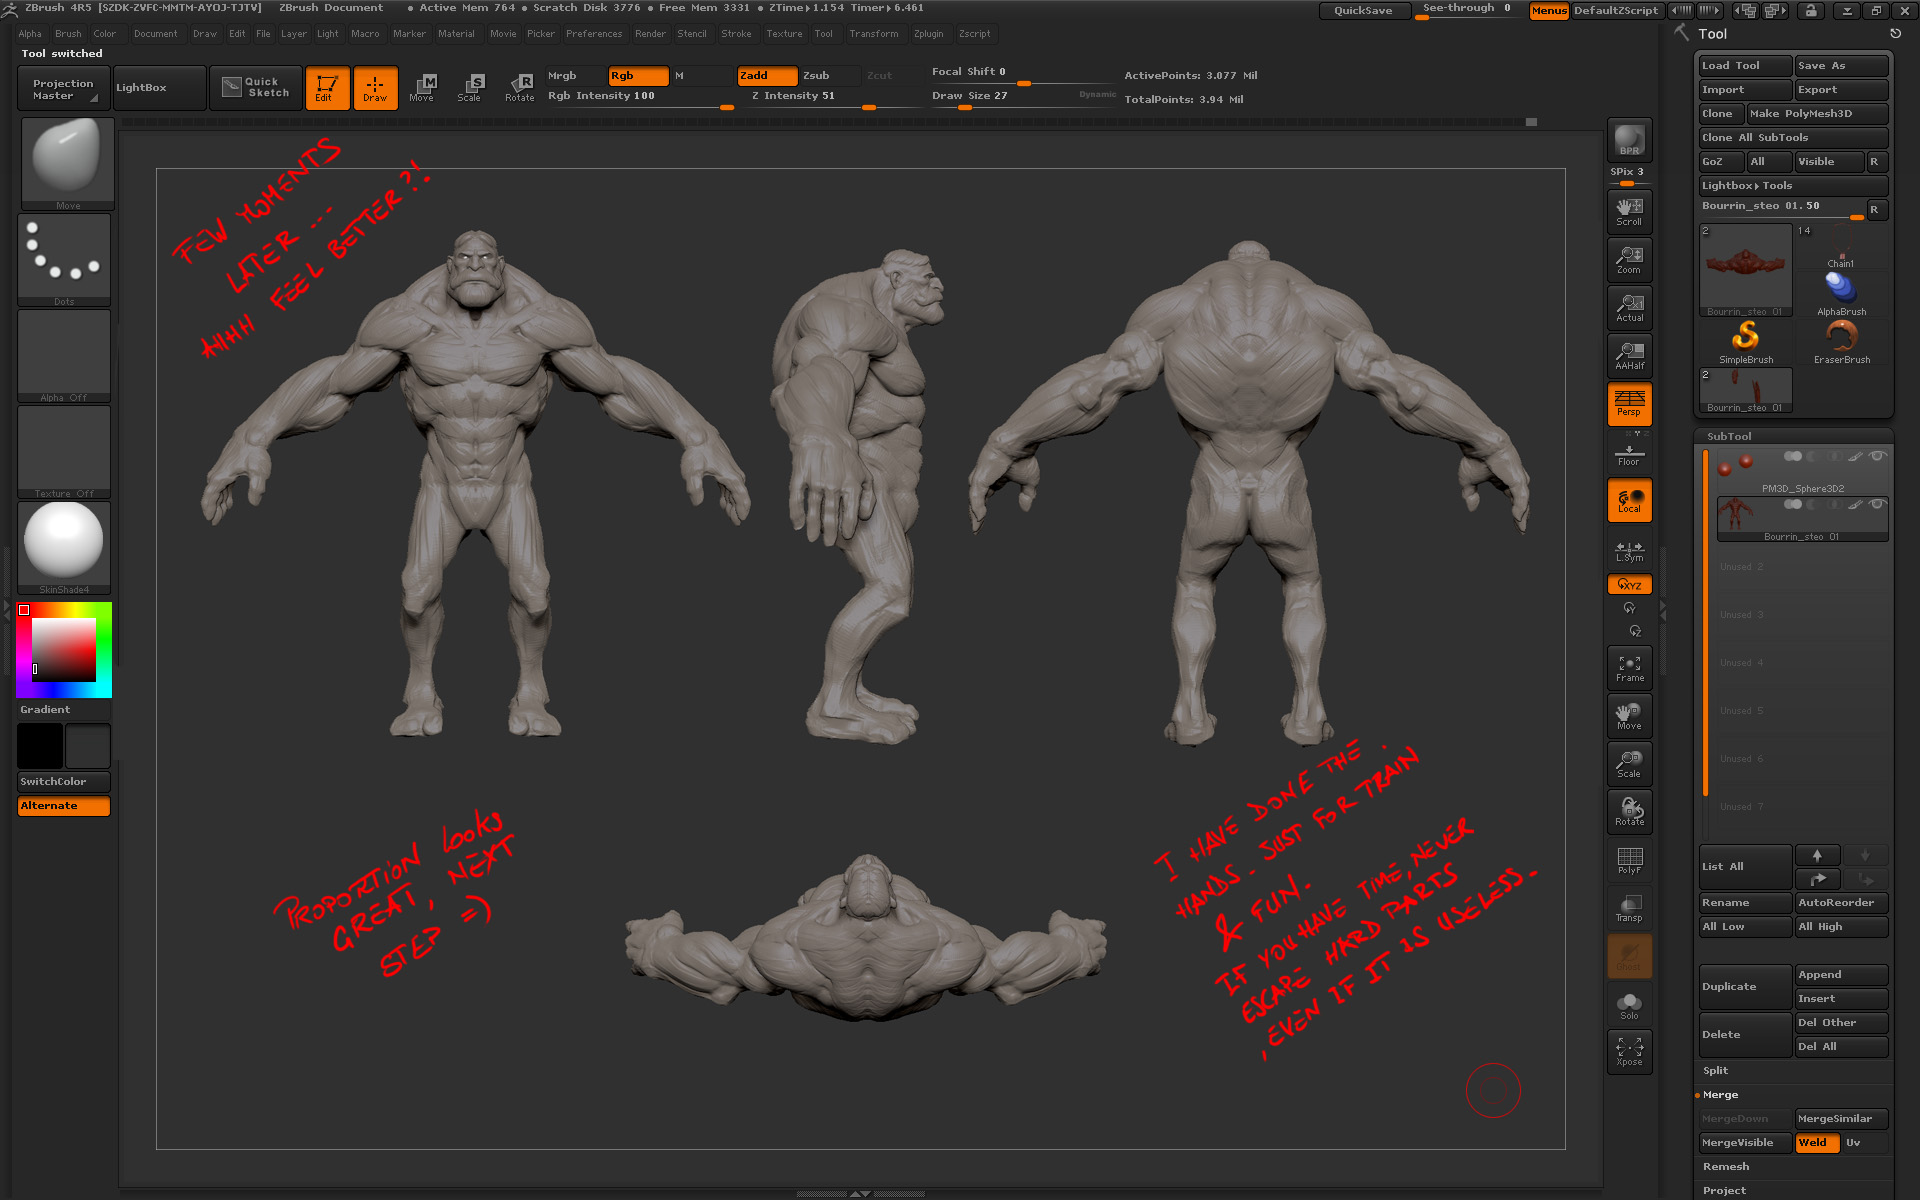Click the lock icon in the title bar
The height and width of the screenshot is (1200, 1920).
coord(1811,11)
